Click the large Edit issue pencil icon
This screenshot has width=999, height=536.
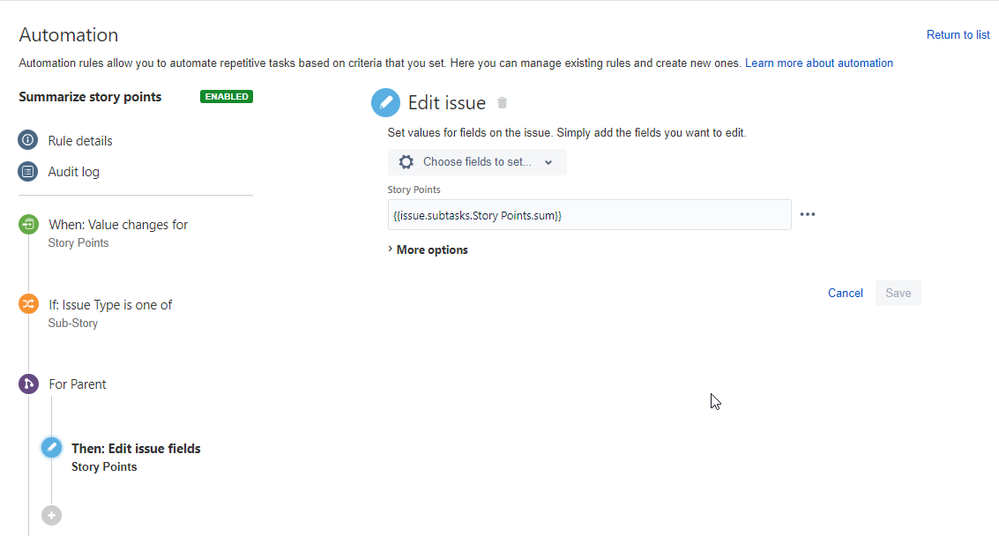(385, 103)
